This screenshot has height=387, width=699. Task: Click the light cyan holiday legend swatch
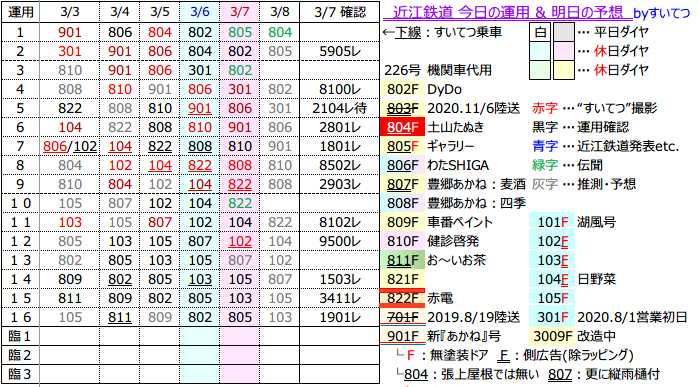[540, 51]
